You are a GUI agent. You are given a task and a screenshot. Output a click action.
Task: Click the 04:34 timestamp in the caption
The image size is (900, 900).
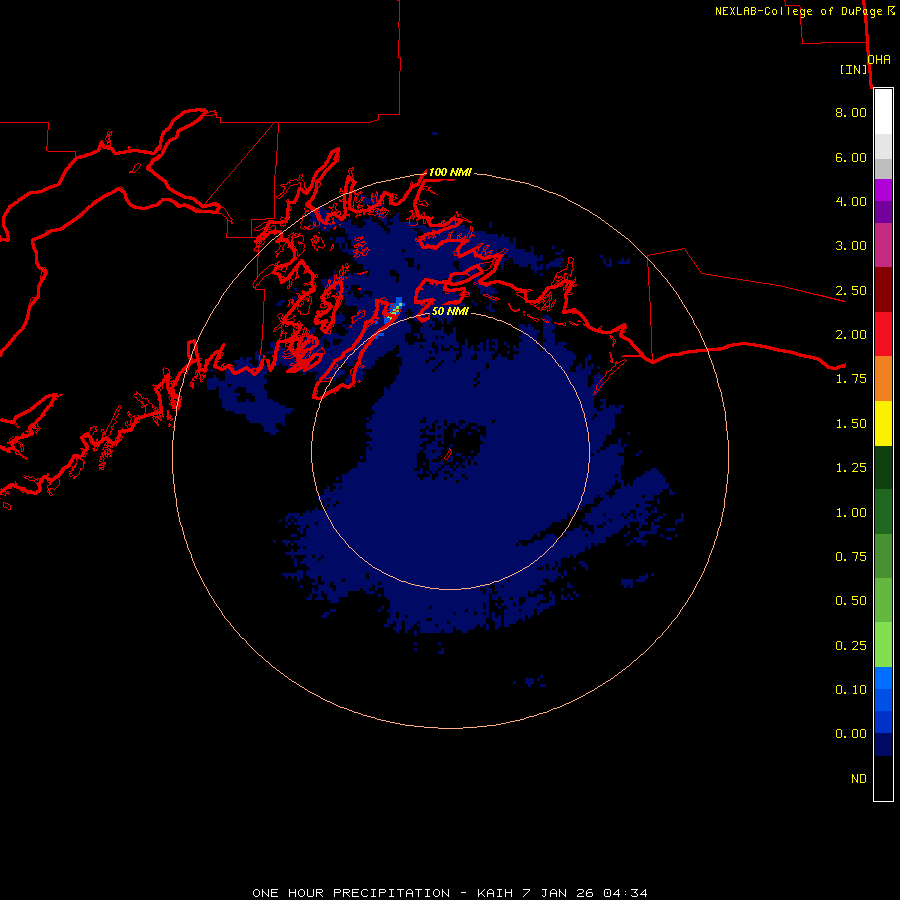[x=625, y=893]
